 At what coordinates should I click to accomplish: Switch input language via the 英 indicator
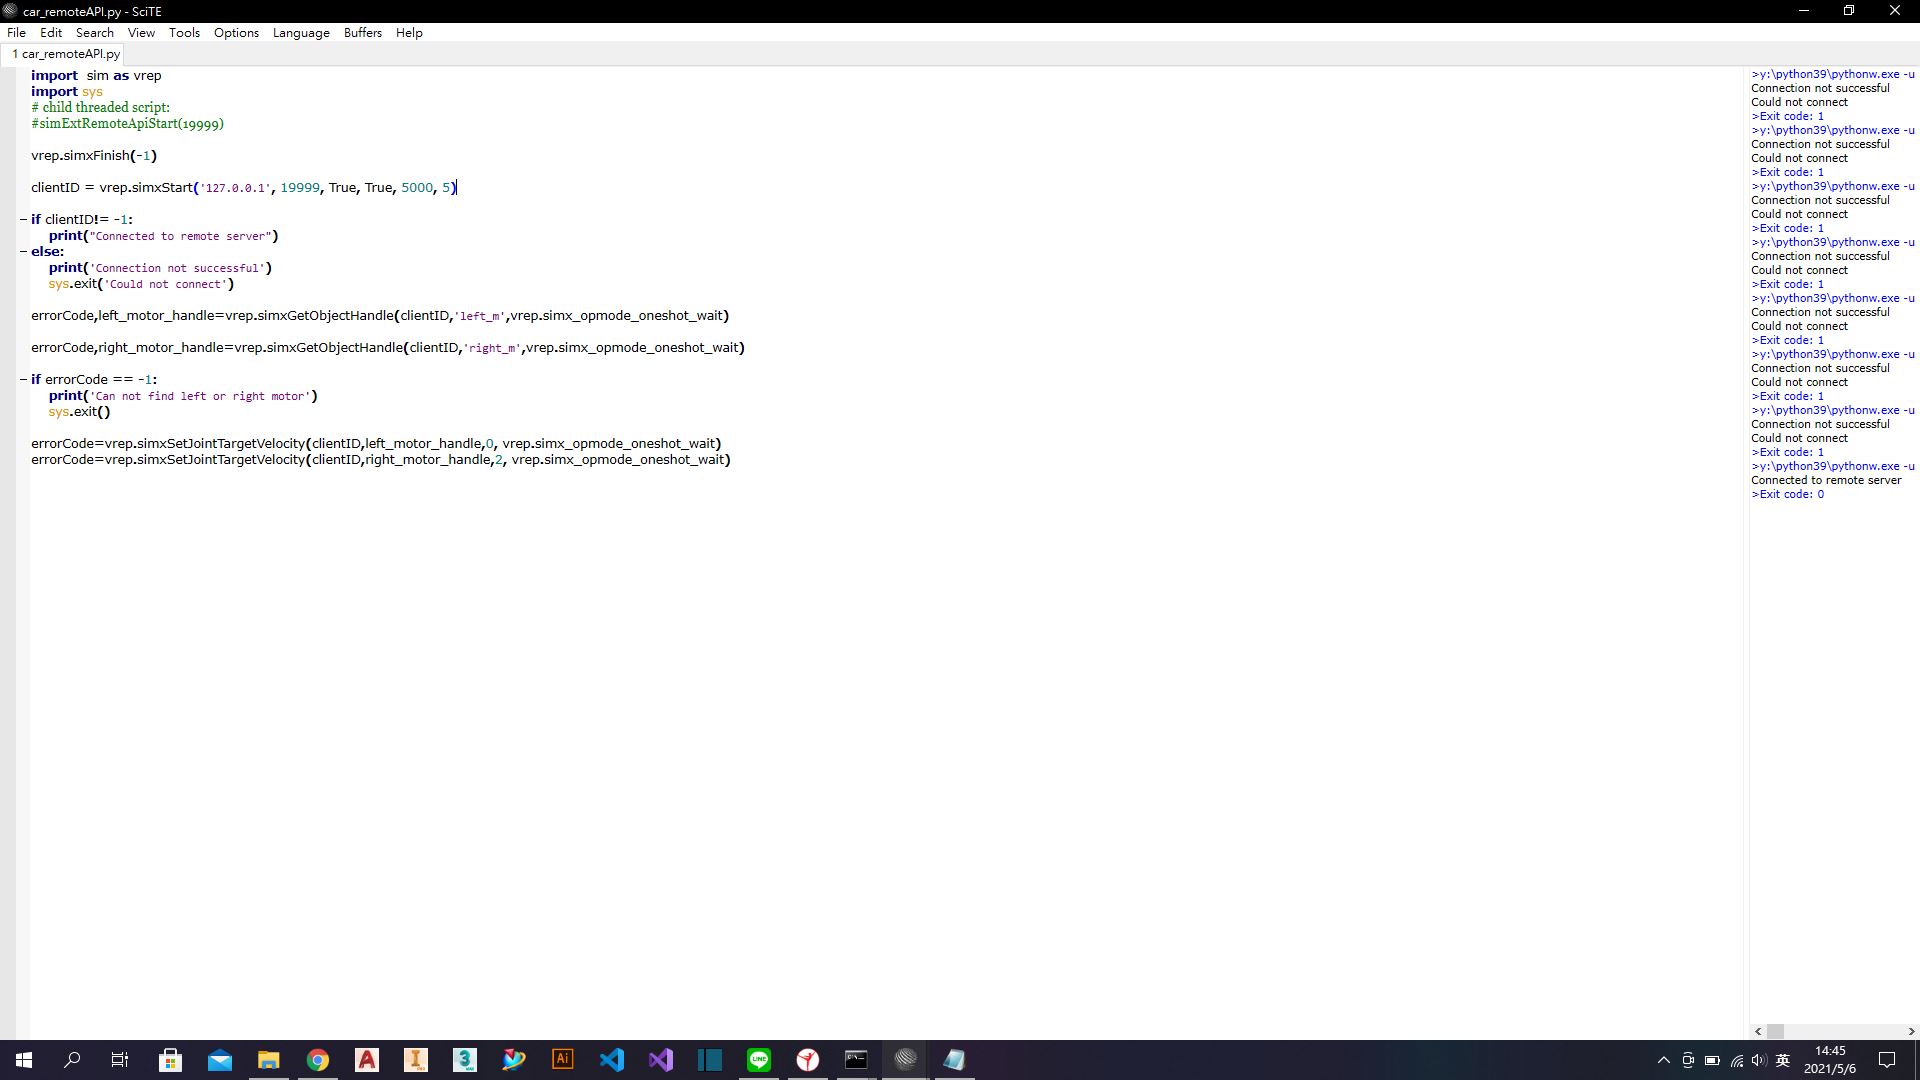pyautogui.click(x=1783, y=1060)
